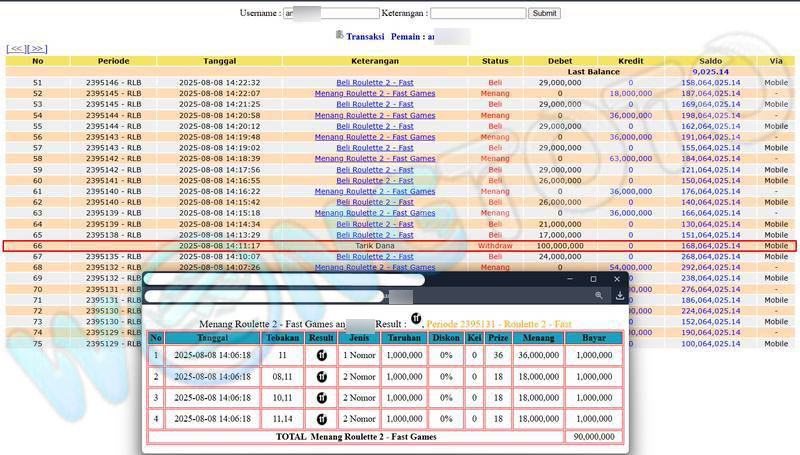Click the 'Tarik Dana' withdraw row 66

point(375,245)
